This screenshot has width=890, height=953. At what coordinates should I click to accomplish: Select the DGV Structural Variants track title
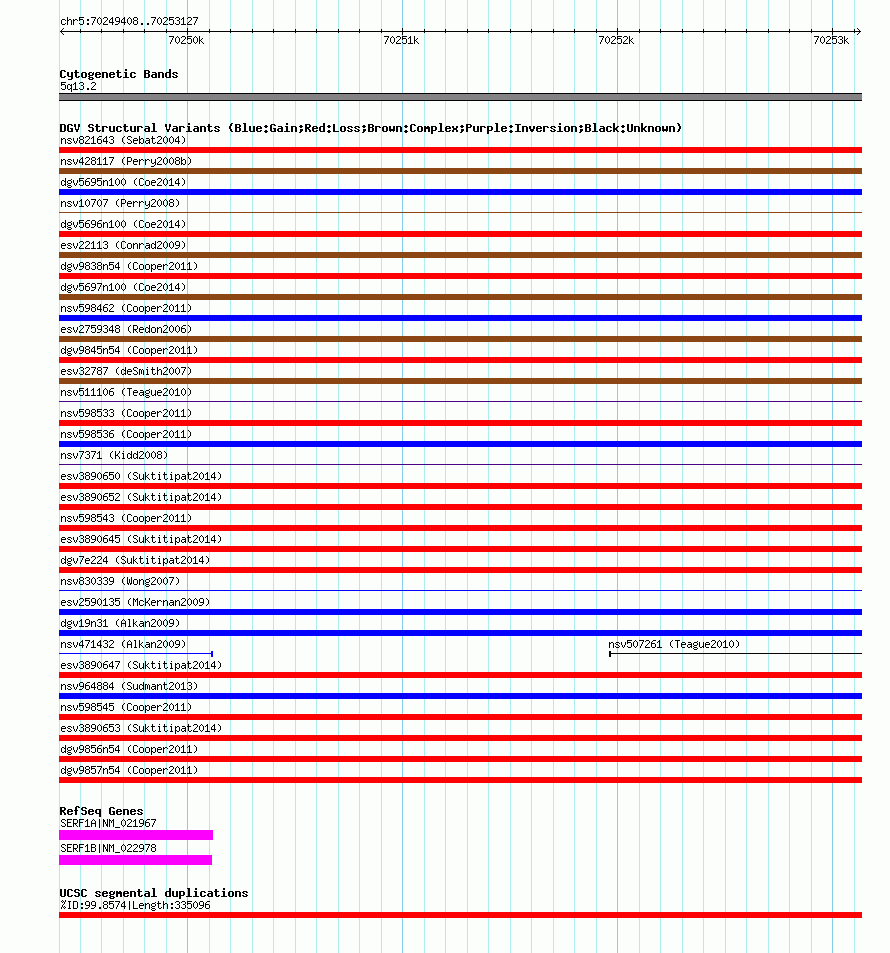pos(370,128)
